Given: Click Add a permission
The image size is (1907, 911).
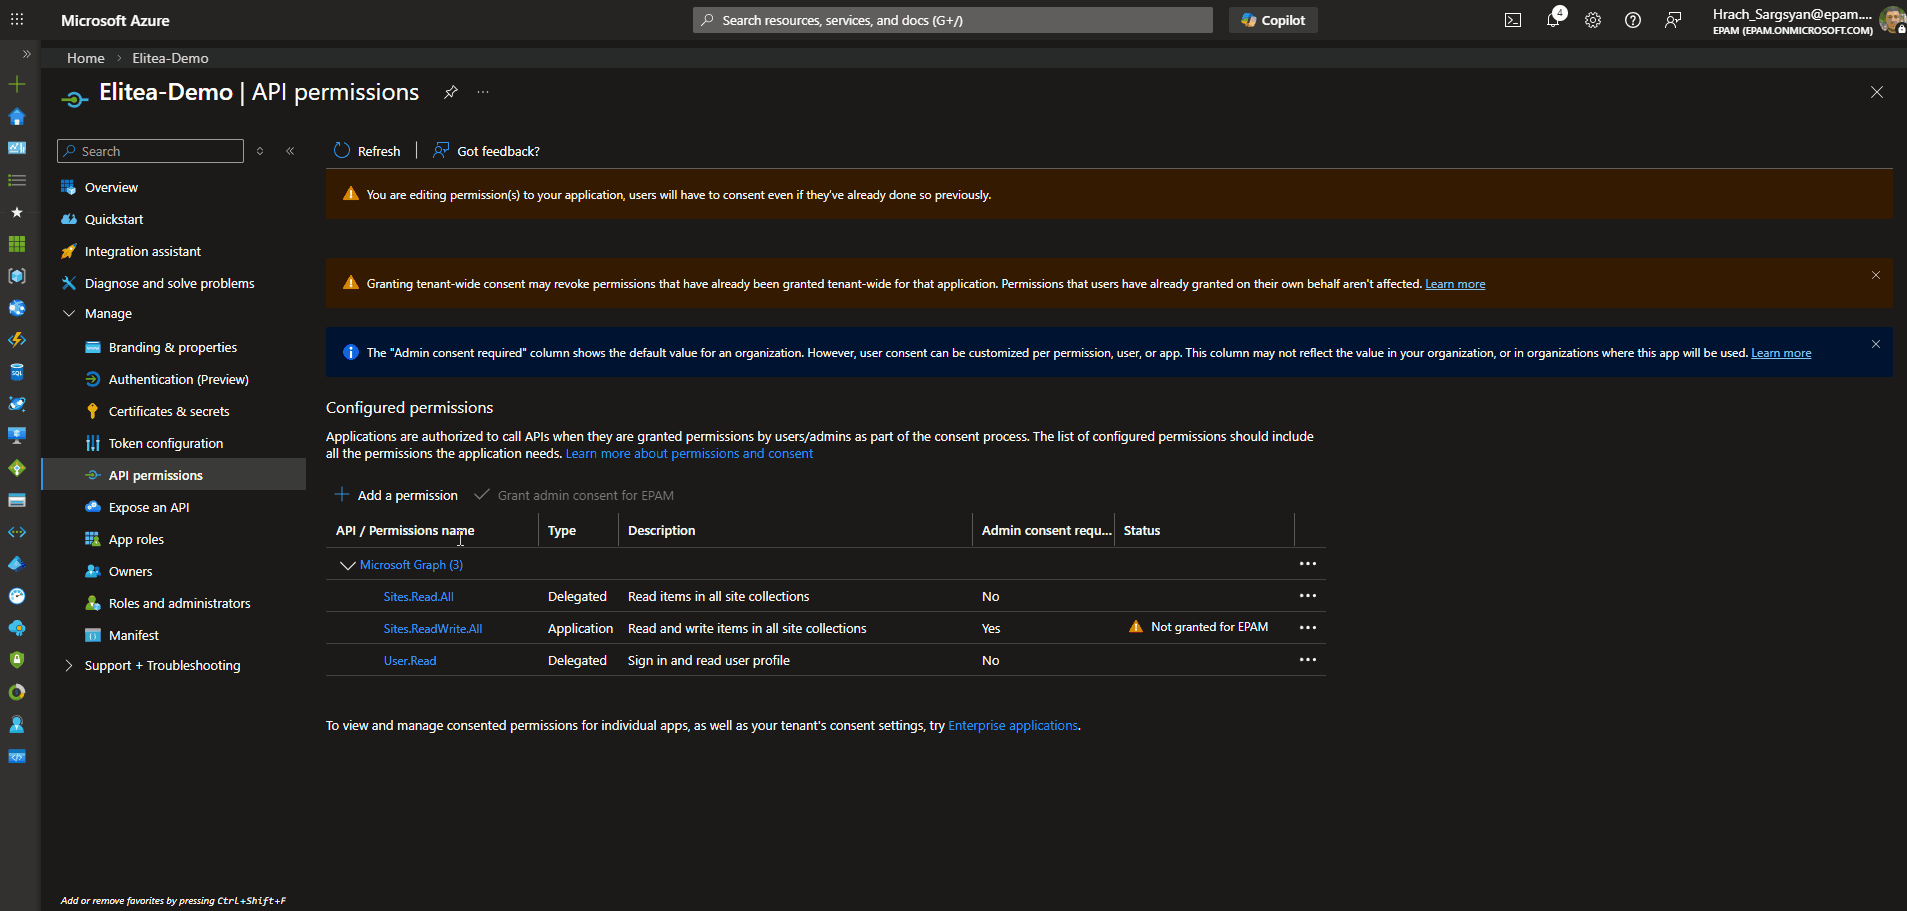Looking at the screenshot, I should point(396,495).
